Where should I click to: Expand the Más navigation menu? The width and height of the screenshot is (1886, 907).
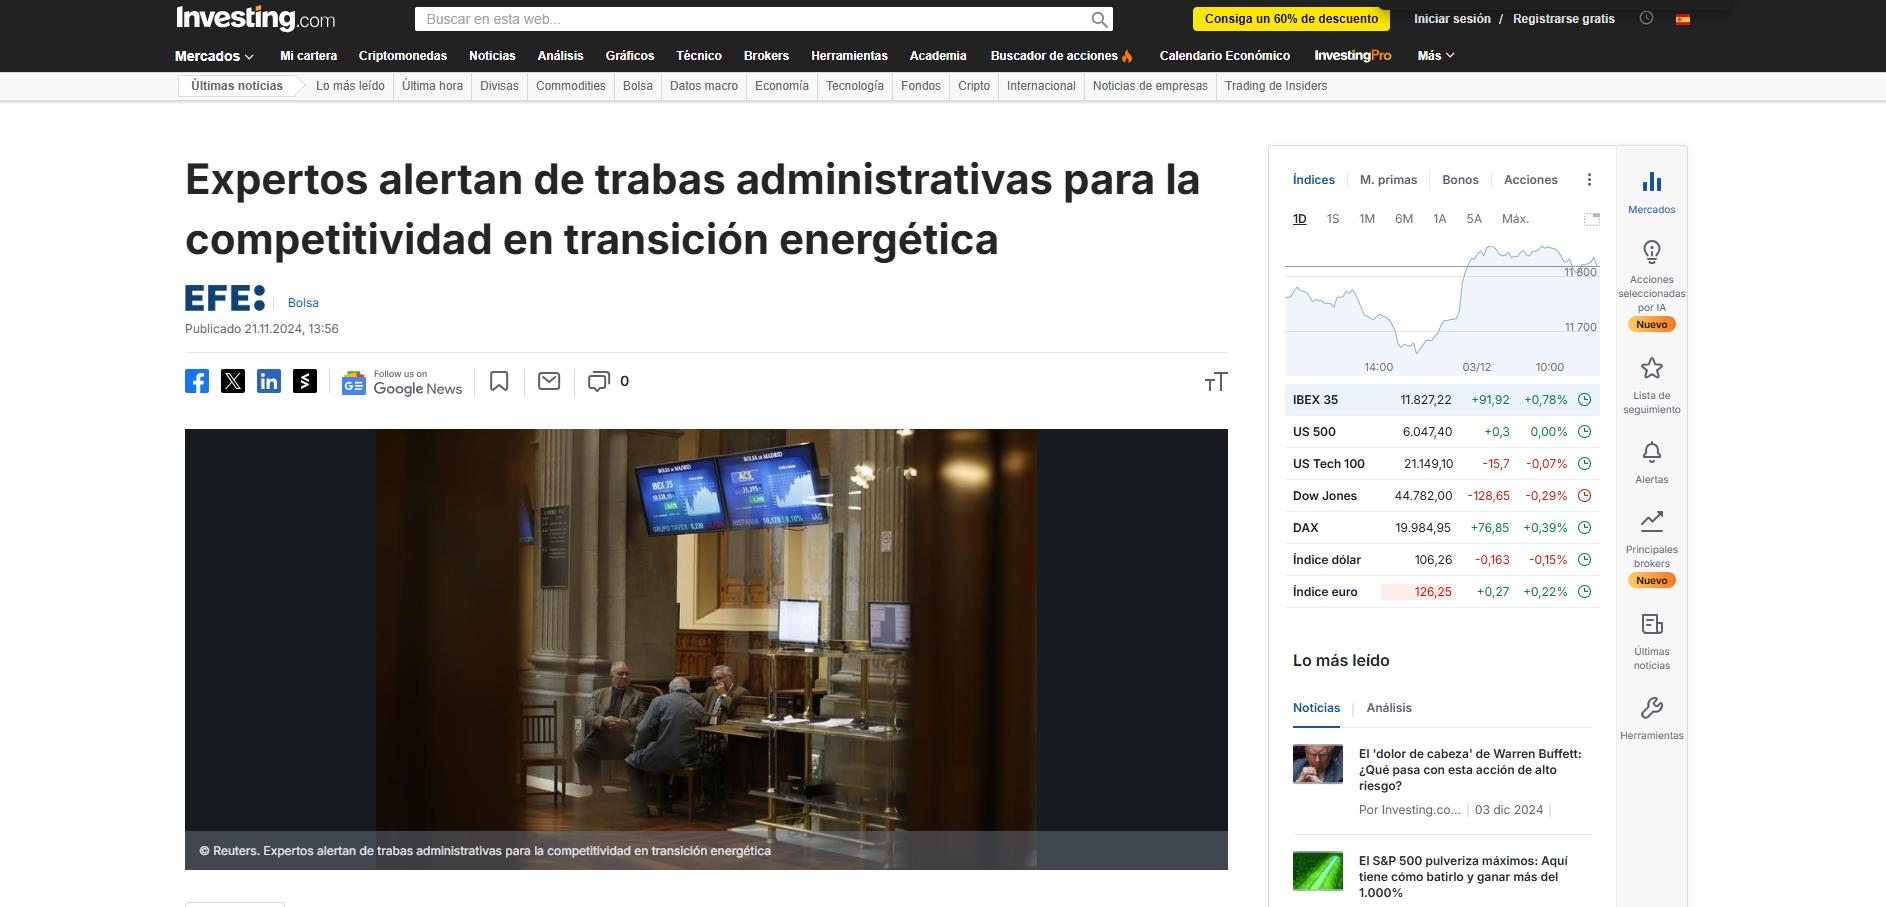point(1435,56)
